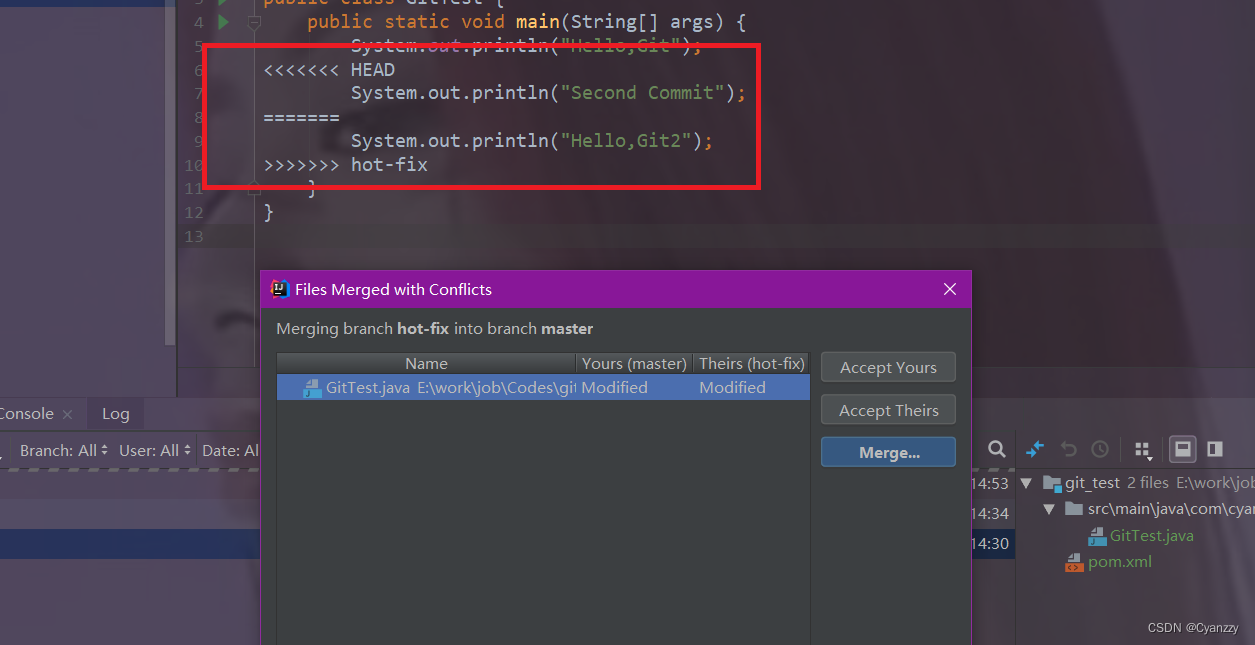Open the Date filter dropdown
This screenshot has height=645, width=1255.
click(230, 450)
